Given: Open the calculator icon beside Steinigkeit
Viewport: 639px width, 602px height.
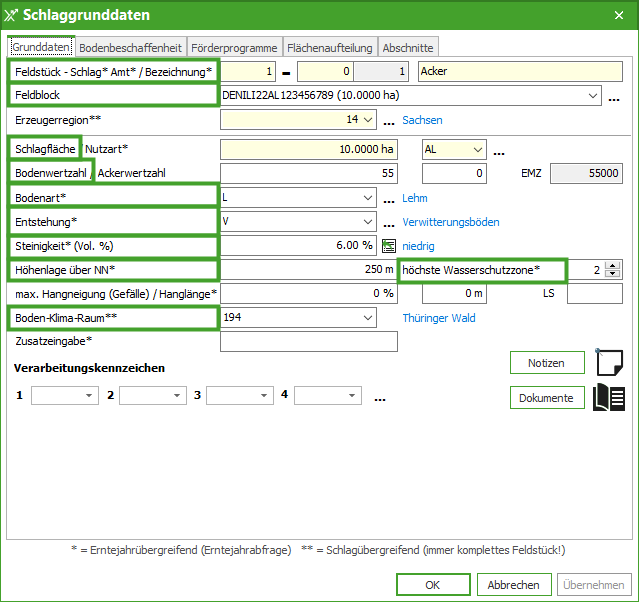Looking at the screenshot, I should 389,246.
